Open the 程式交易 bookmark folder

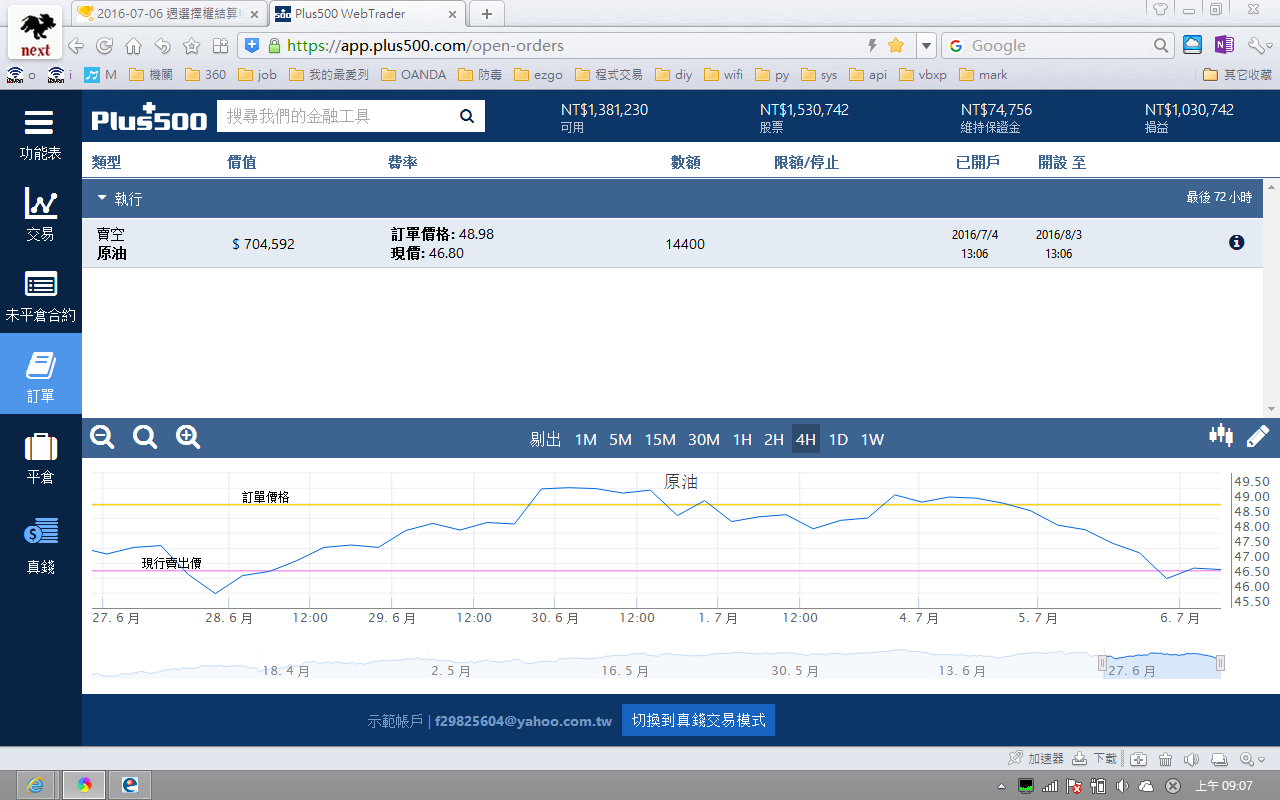point(609,75)
